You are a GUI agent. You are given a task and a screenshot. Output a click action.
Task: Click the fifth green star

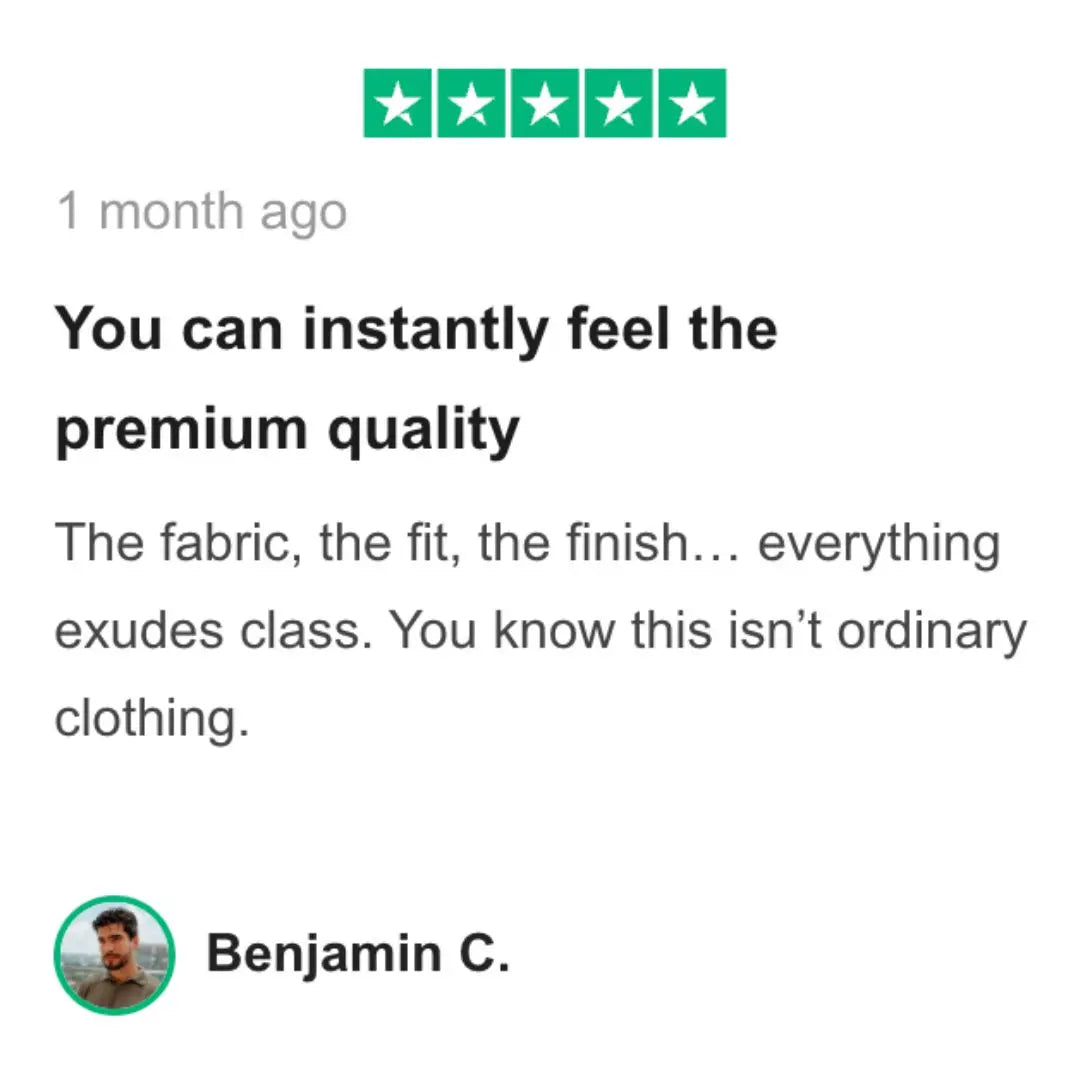[692, 103]
